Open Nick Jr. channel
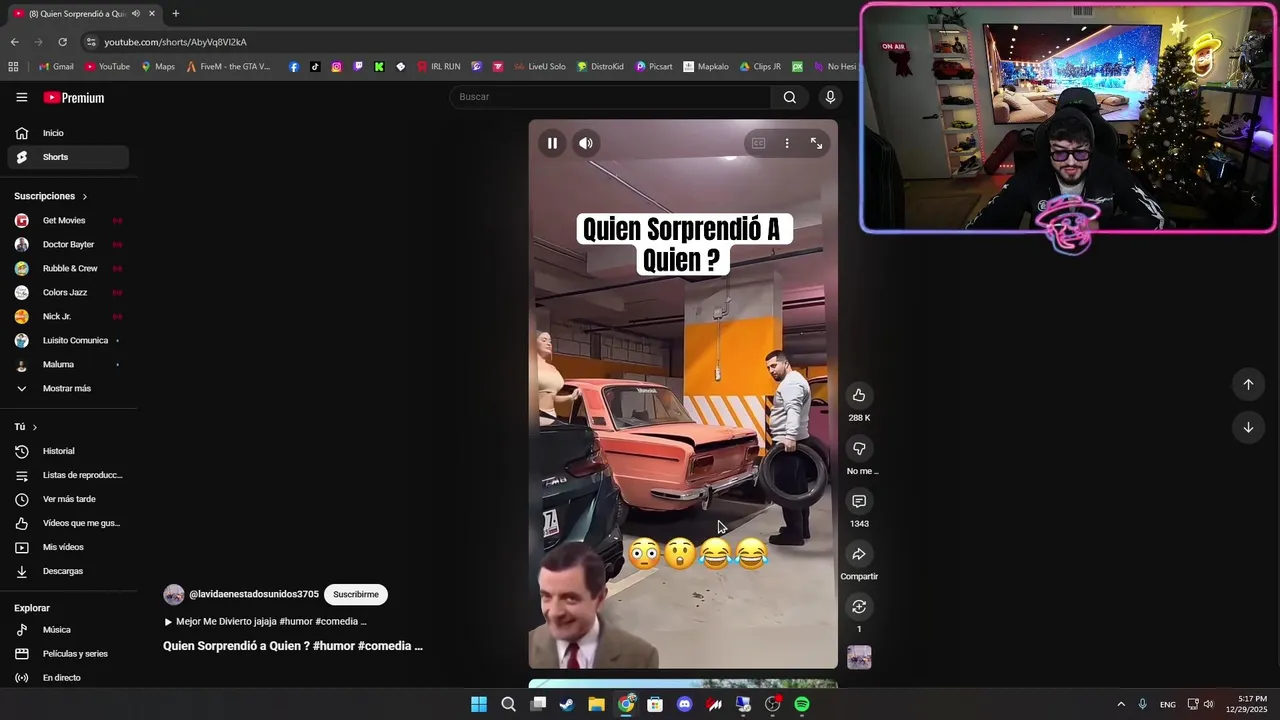The width and height of the screenshot is (1280, 720). pos(68,316)
